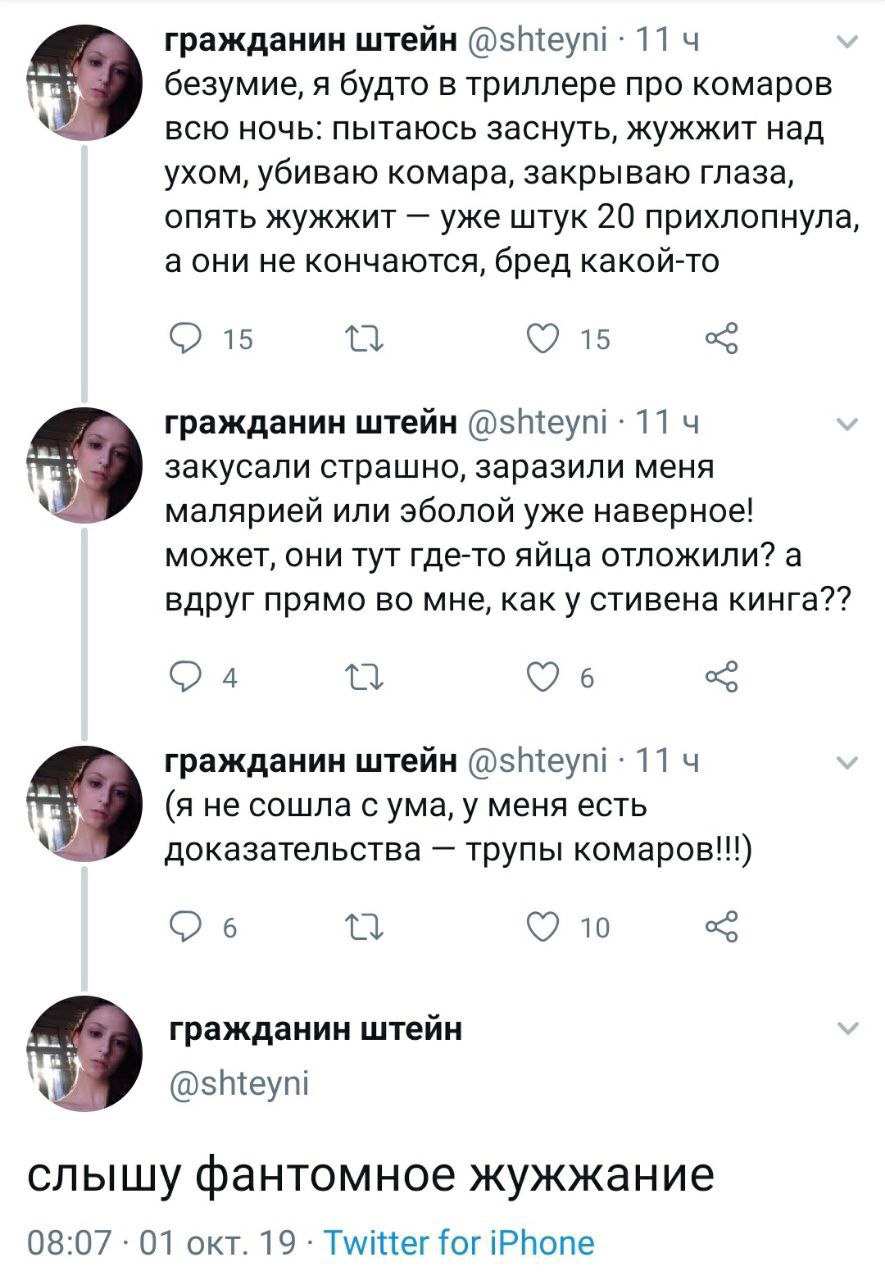
Task: Open the Twitter for iPhone link
Action: click(459, 1243)
